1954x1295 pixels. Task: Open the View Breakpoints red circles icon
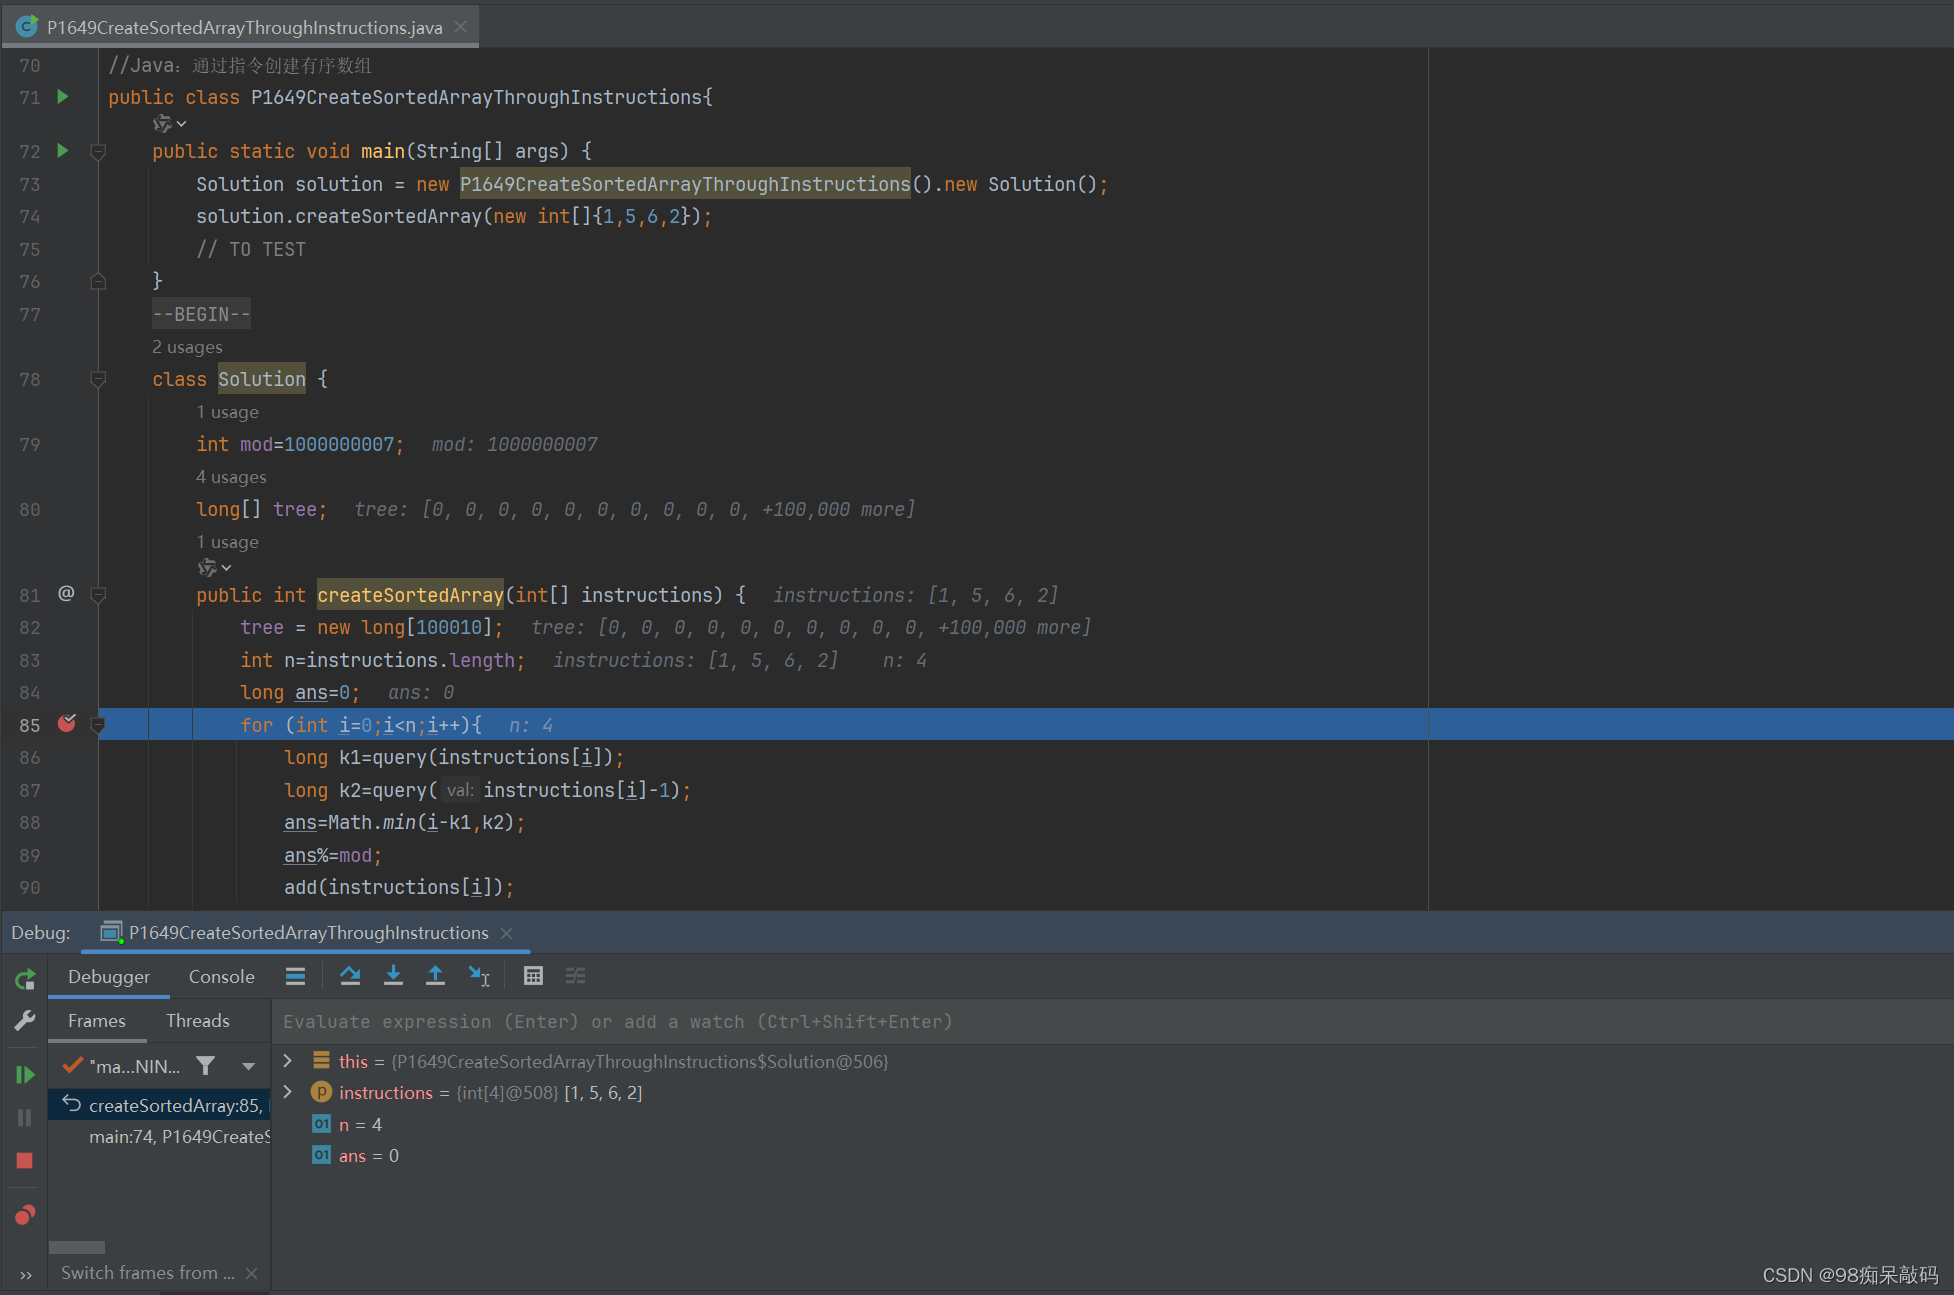[25, 1215]
